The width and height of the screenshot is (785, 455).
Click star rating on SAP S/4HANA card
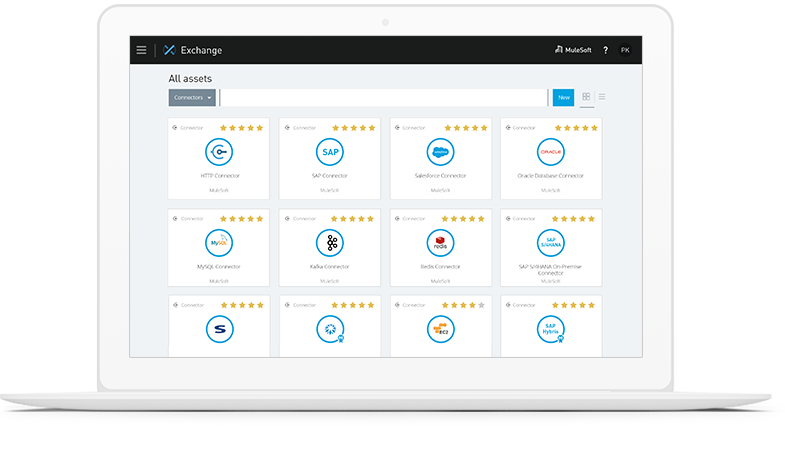(x=577, y=218)
